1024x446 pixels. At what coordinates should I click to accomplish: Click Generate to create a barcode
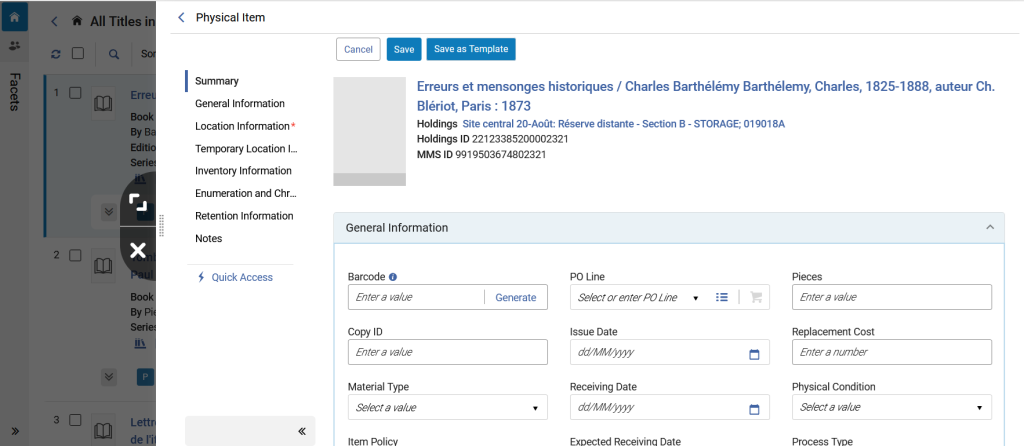click(515, 297)
